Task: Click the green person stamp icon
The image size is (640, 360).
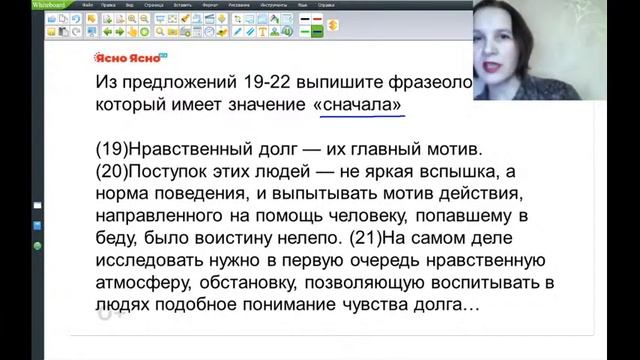Action: [x=274, y=31]
